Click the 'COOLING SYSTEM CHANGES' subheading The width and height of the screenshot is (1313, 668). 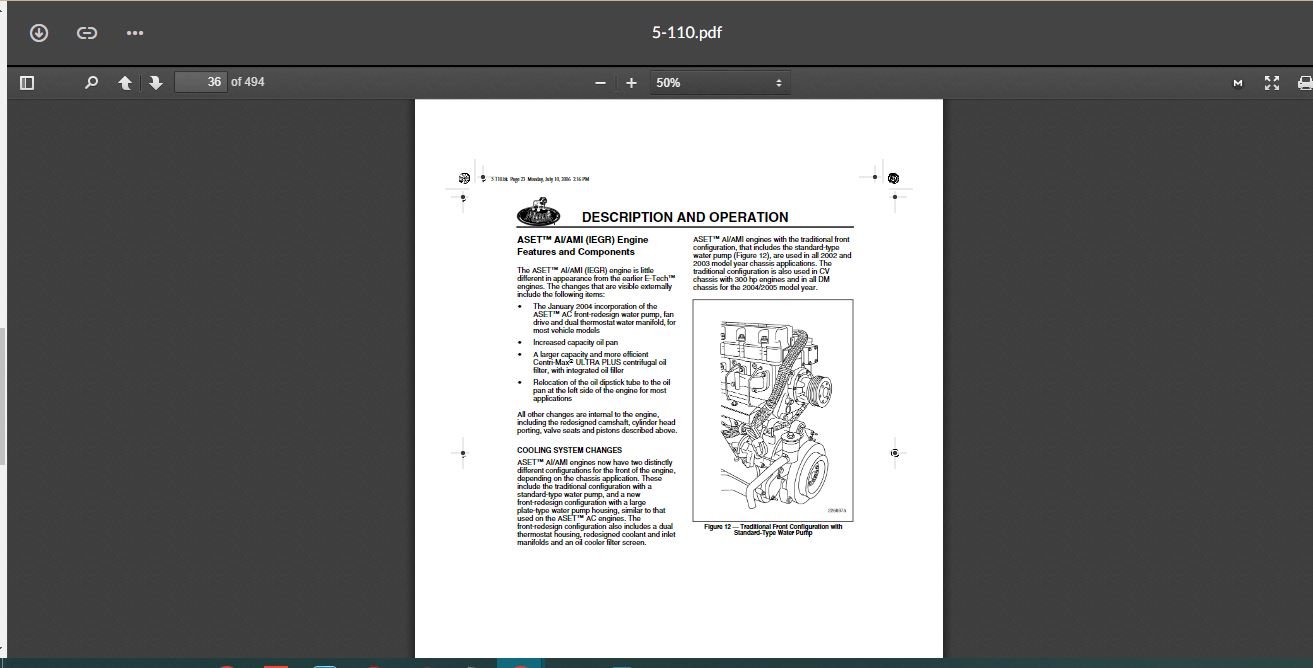(570, 450)
